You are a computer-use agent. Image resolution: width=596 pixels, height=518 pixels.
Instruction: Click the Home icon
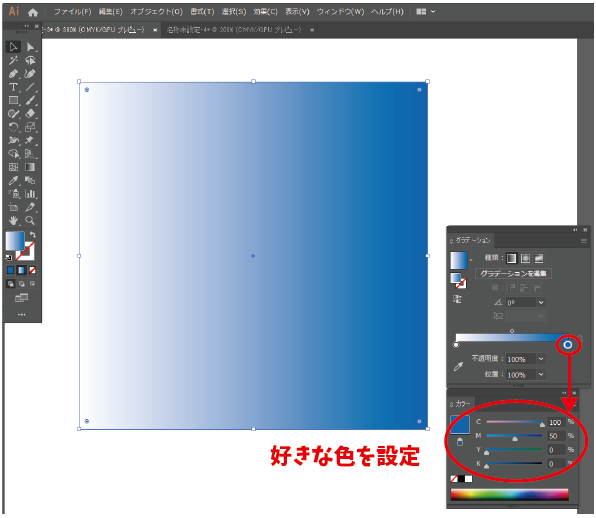pos(33,12)
